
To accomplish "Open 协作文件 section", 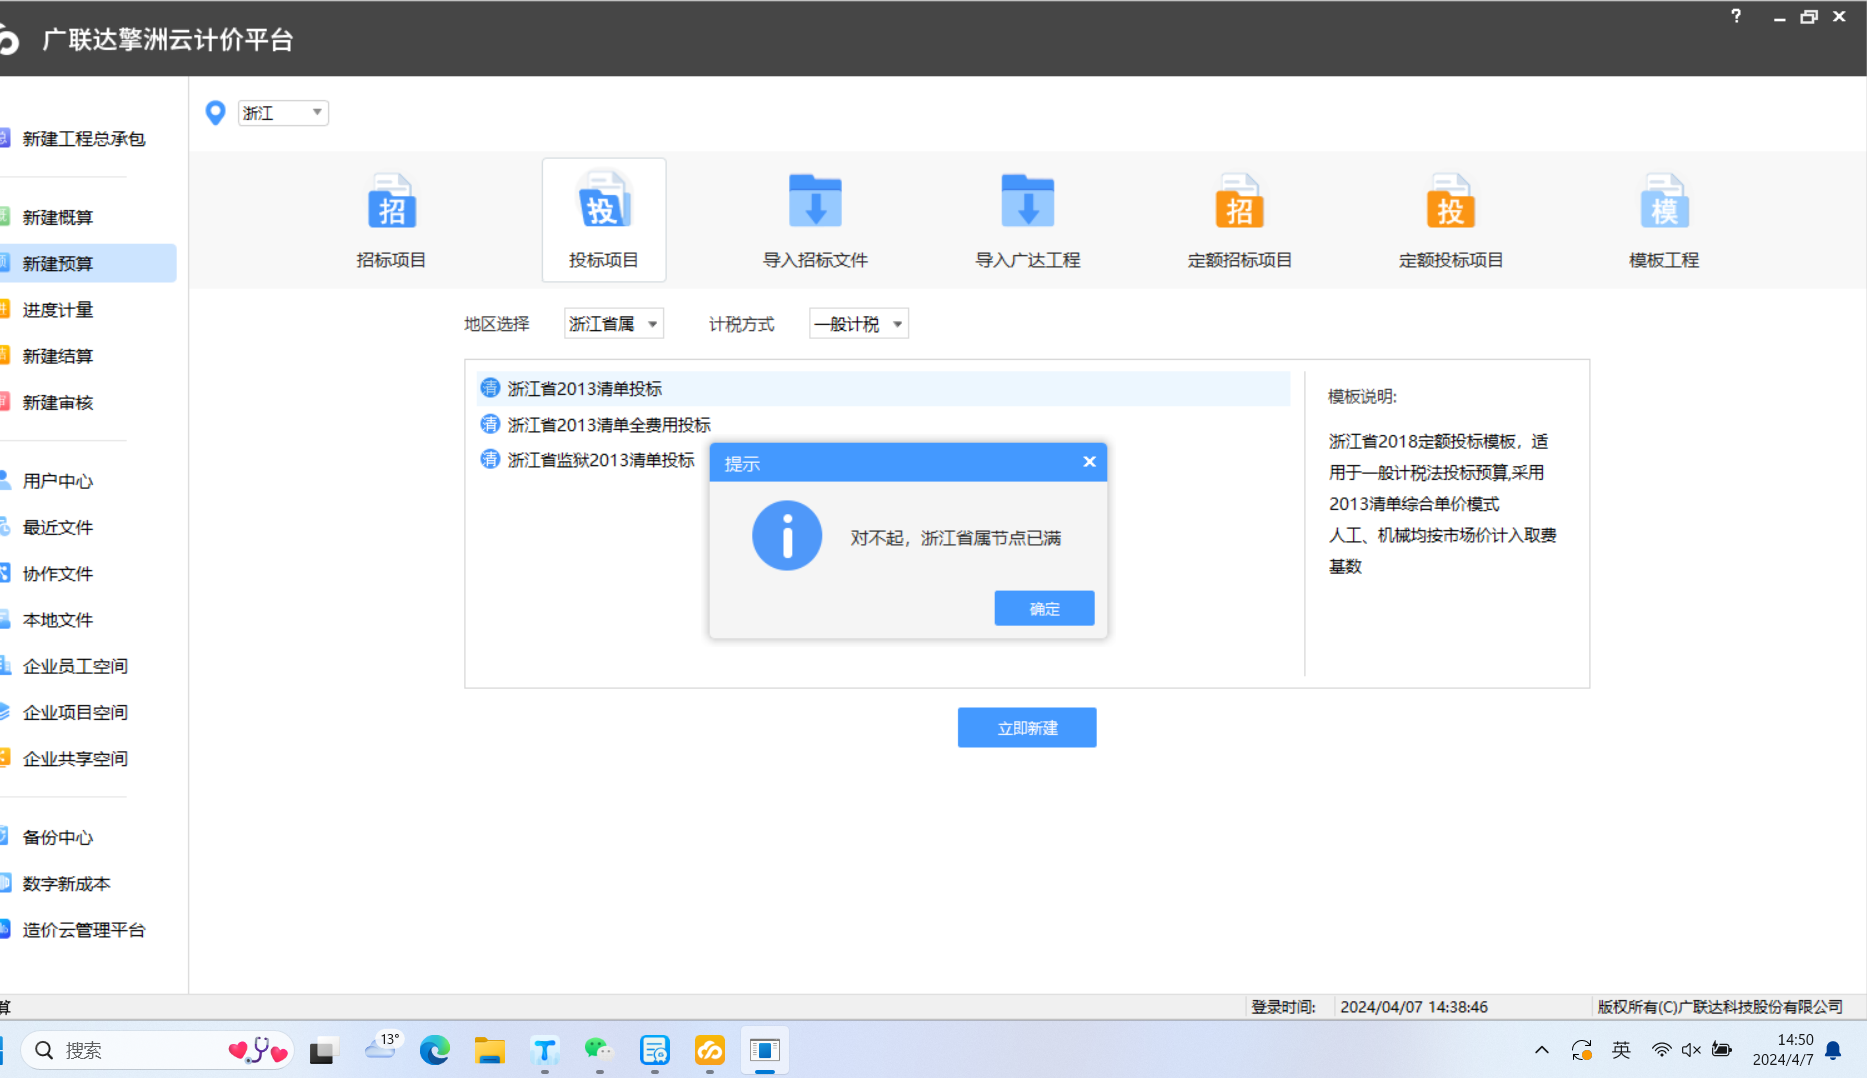I will (58, 573).
